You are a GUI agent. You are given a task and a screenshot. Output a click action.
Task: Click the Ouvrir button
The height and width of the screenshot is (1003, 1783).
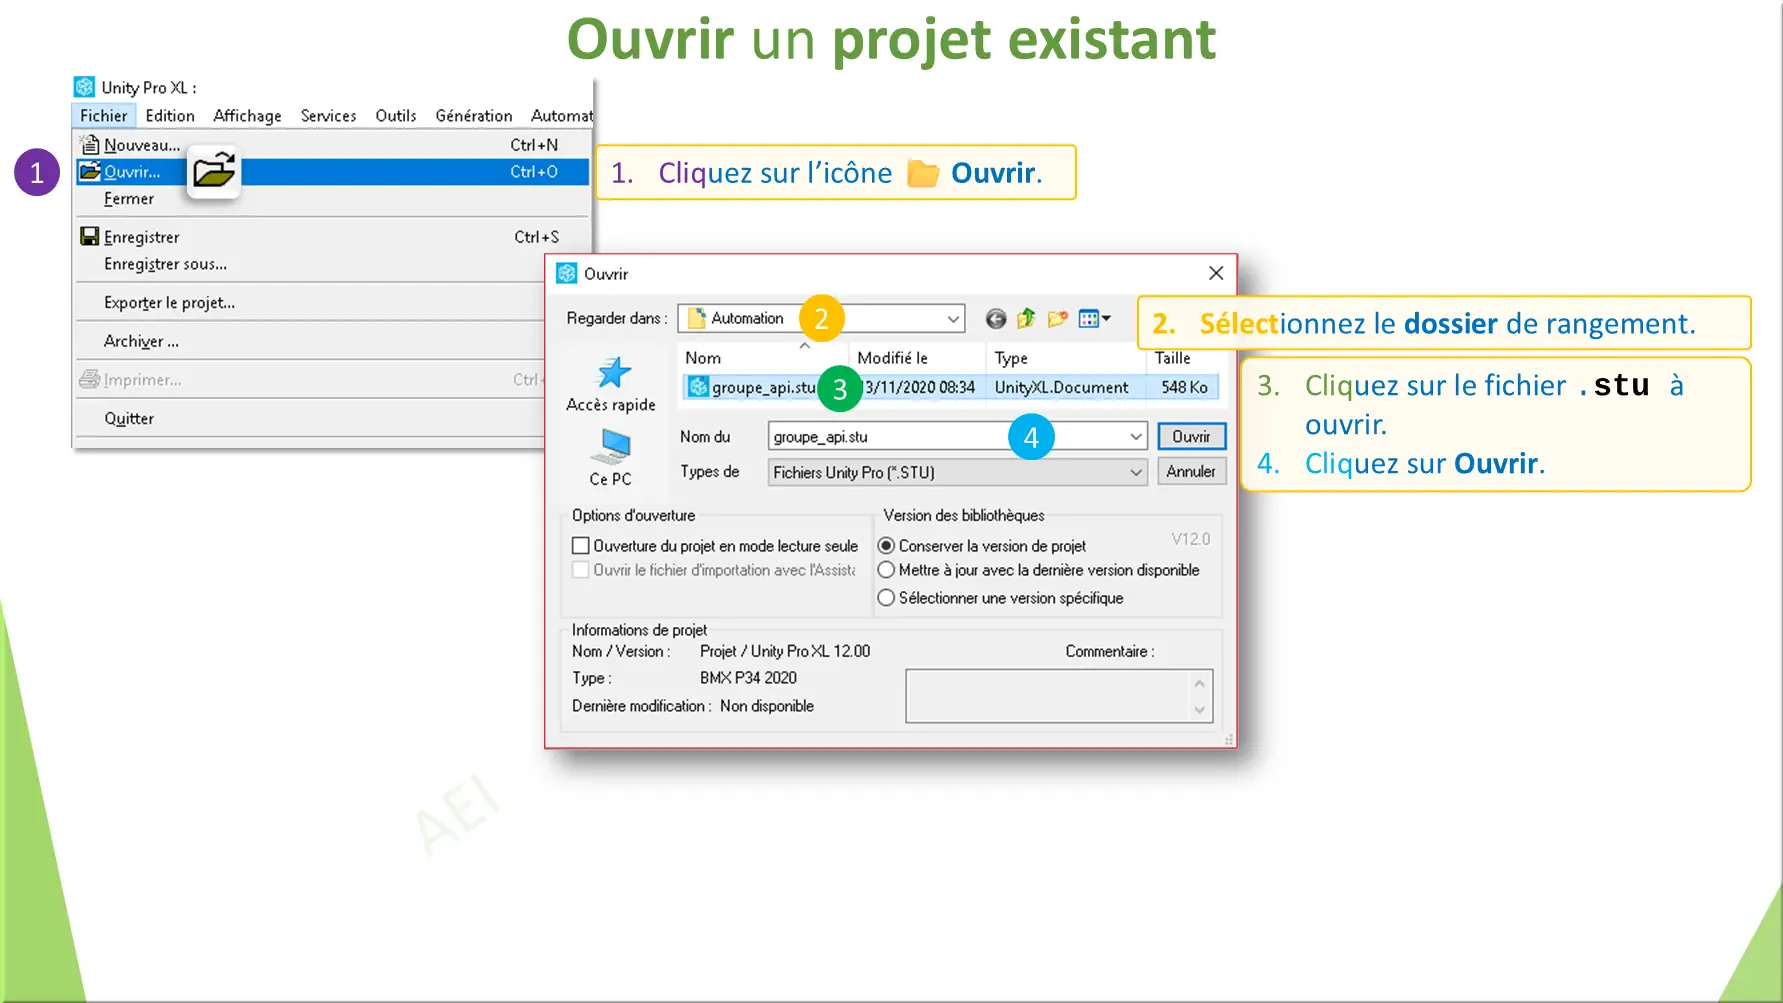1191,436
